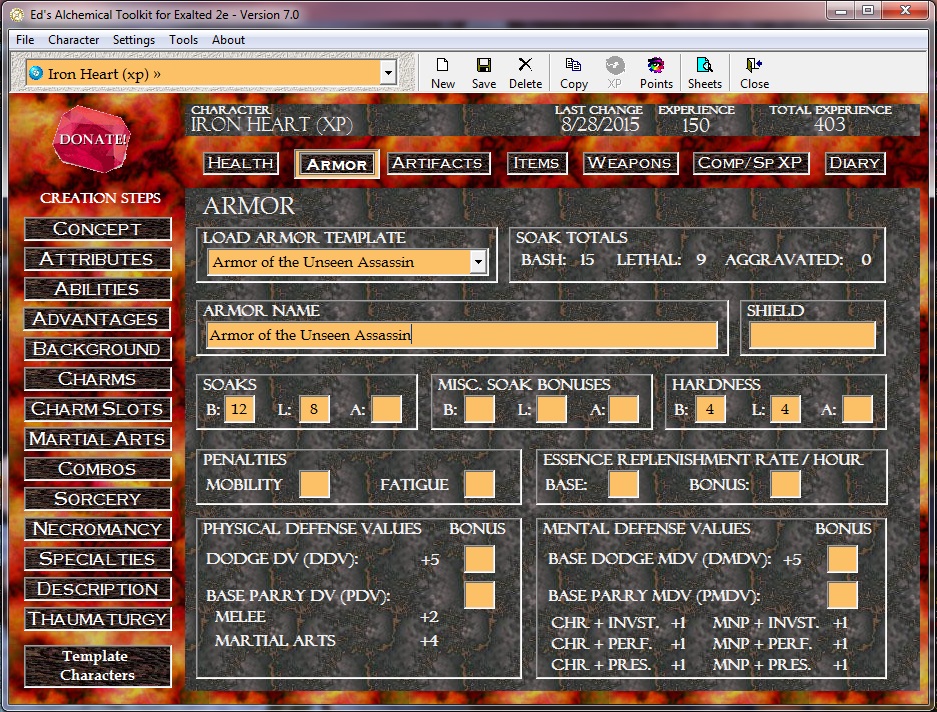The width and height of the screenshot is (937, 712).
Task: Click the Mobility penalty field
Action: click(314, 484)
